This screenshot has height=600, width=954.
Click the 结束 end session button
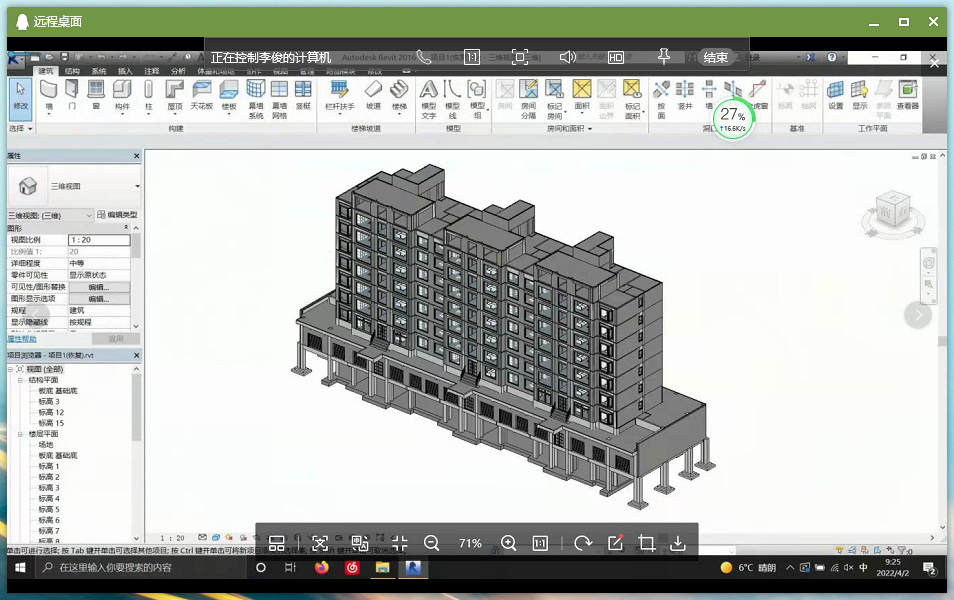[716, 57]
